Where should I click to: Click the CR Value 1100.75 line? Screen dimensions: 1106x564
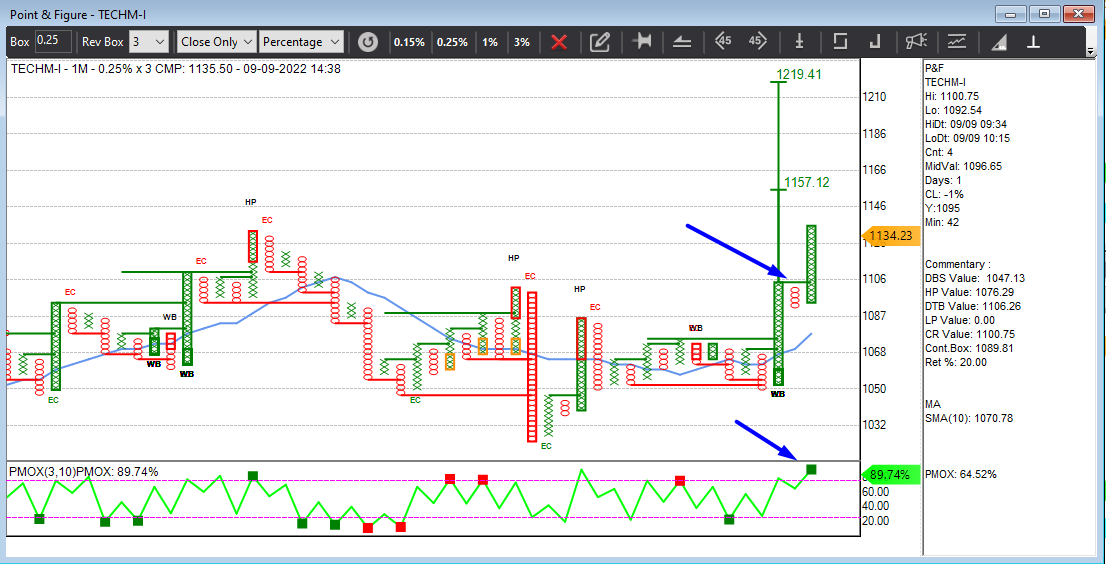970,334
